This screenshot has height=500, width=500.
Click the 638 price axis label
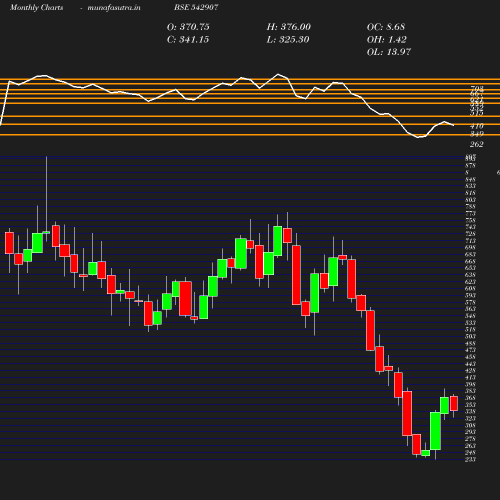[470, 275]
